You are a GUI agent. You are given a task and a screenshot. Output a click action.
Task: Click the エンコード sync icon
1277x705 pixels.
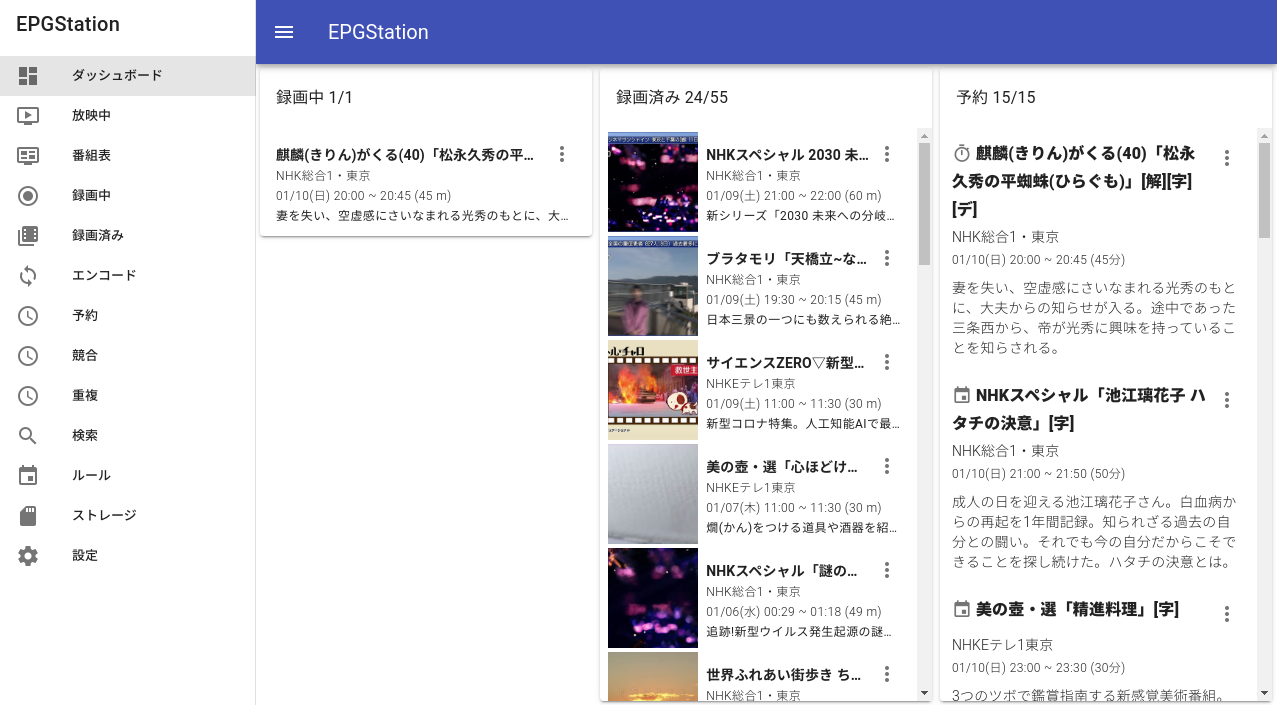28,275
